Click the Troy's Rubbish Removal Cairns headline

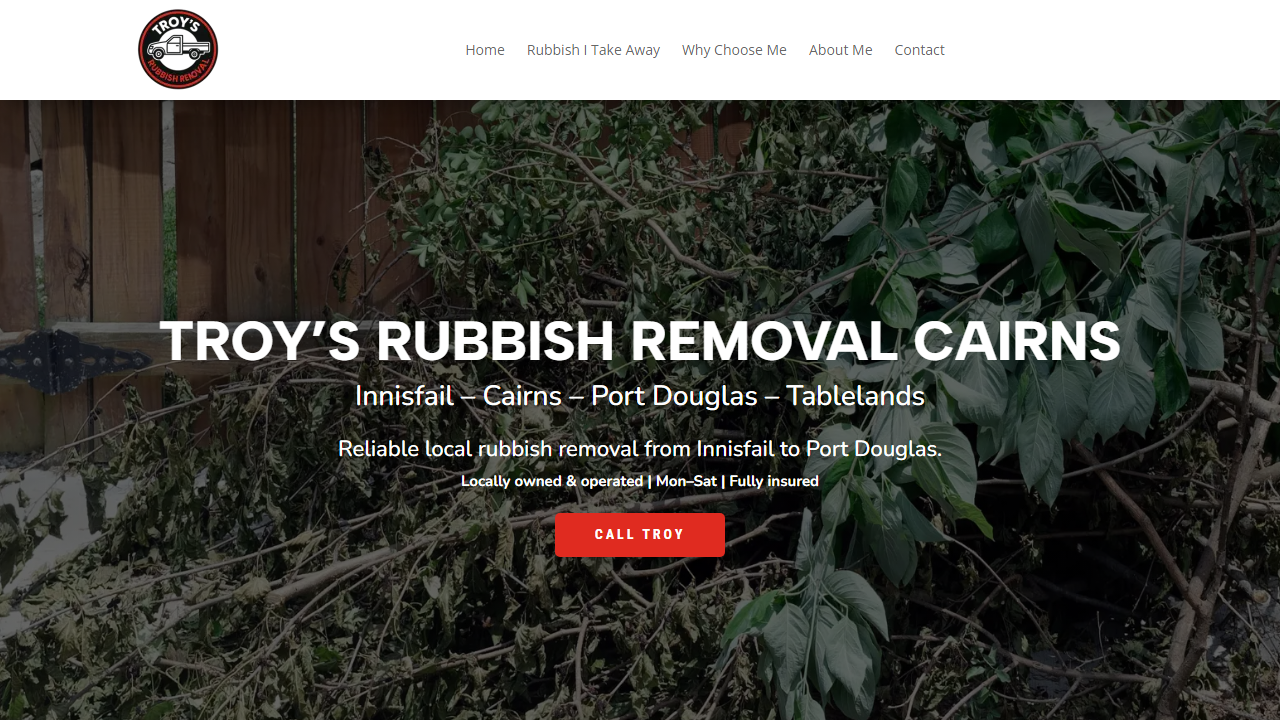640,341
